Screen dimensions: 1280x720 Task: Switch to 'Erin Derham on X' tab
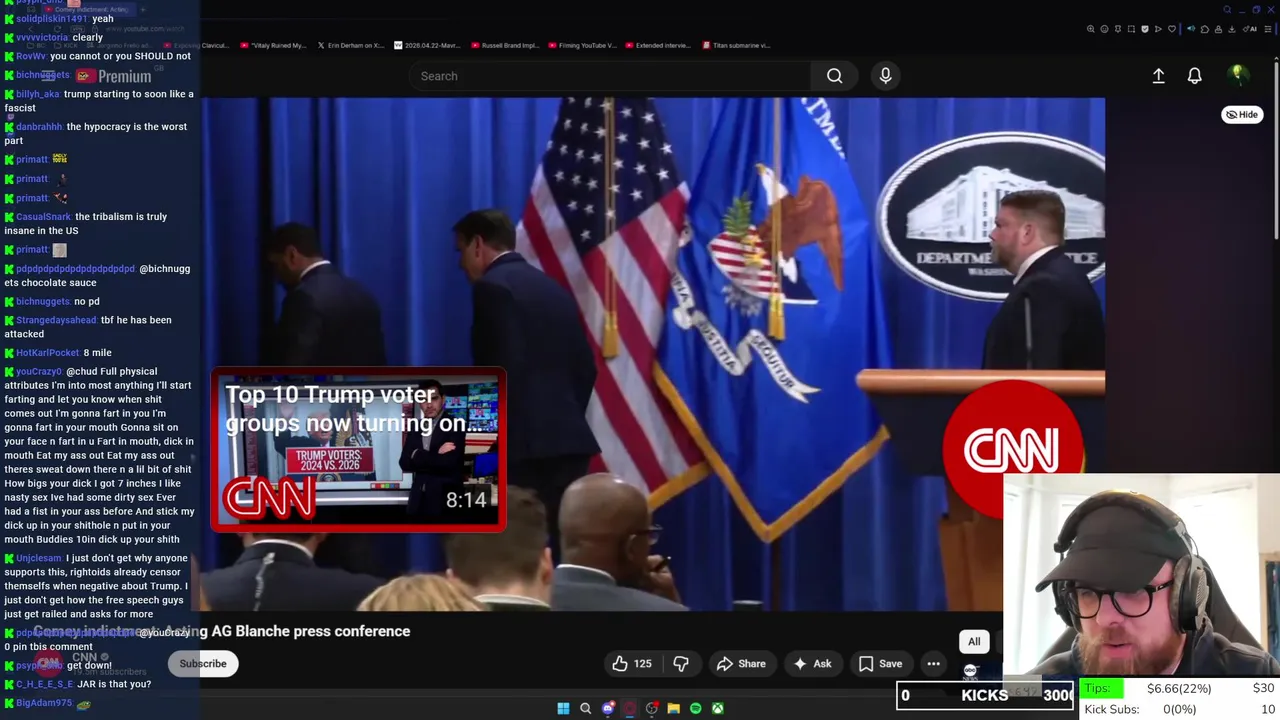pyautogui.click(x=350, y=45)
